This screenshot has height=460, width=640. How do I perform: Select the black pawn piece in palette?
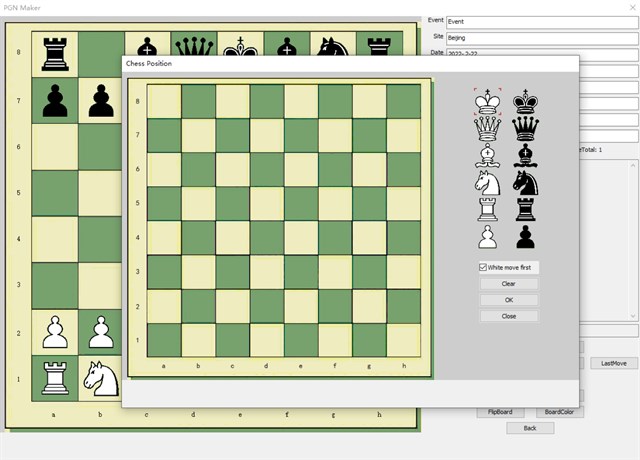(x=525, y=237)
